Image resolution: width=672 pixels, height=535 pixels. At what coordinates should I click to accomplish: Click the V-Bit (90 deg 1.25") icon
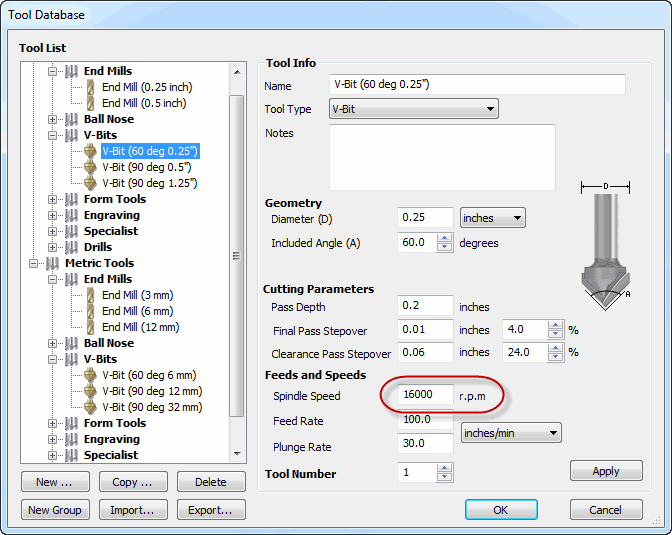pos(91,183)
